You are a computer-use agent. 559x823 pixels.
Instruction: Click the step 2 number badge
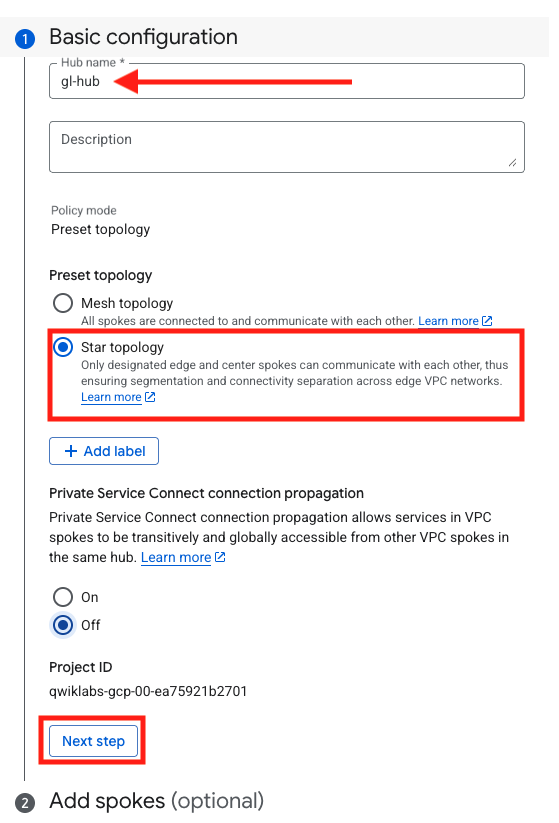(25, 803)
